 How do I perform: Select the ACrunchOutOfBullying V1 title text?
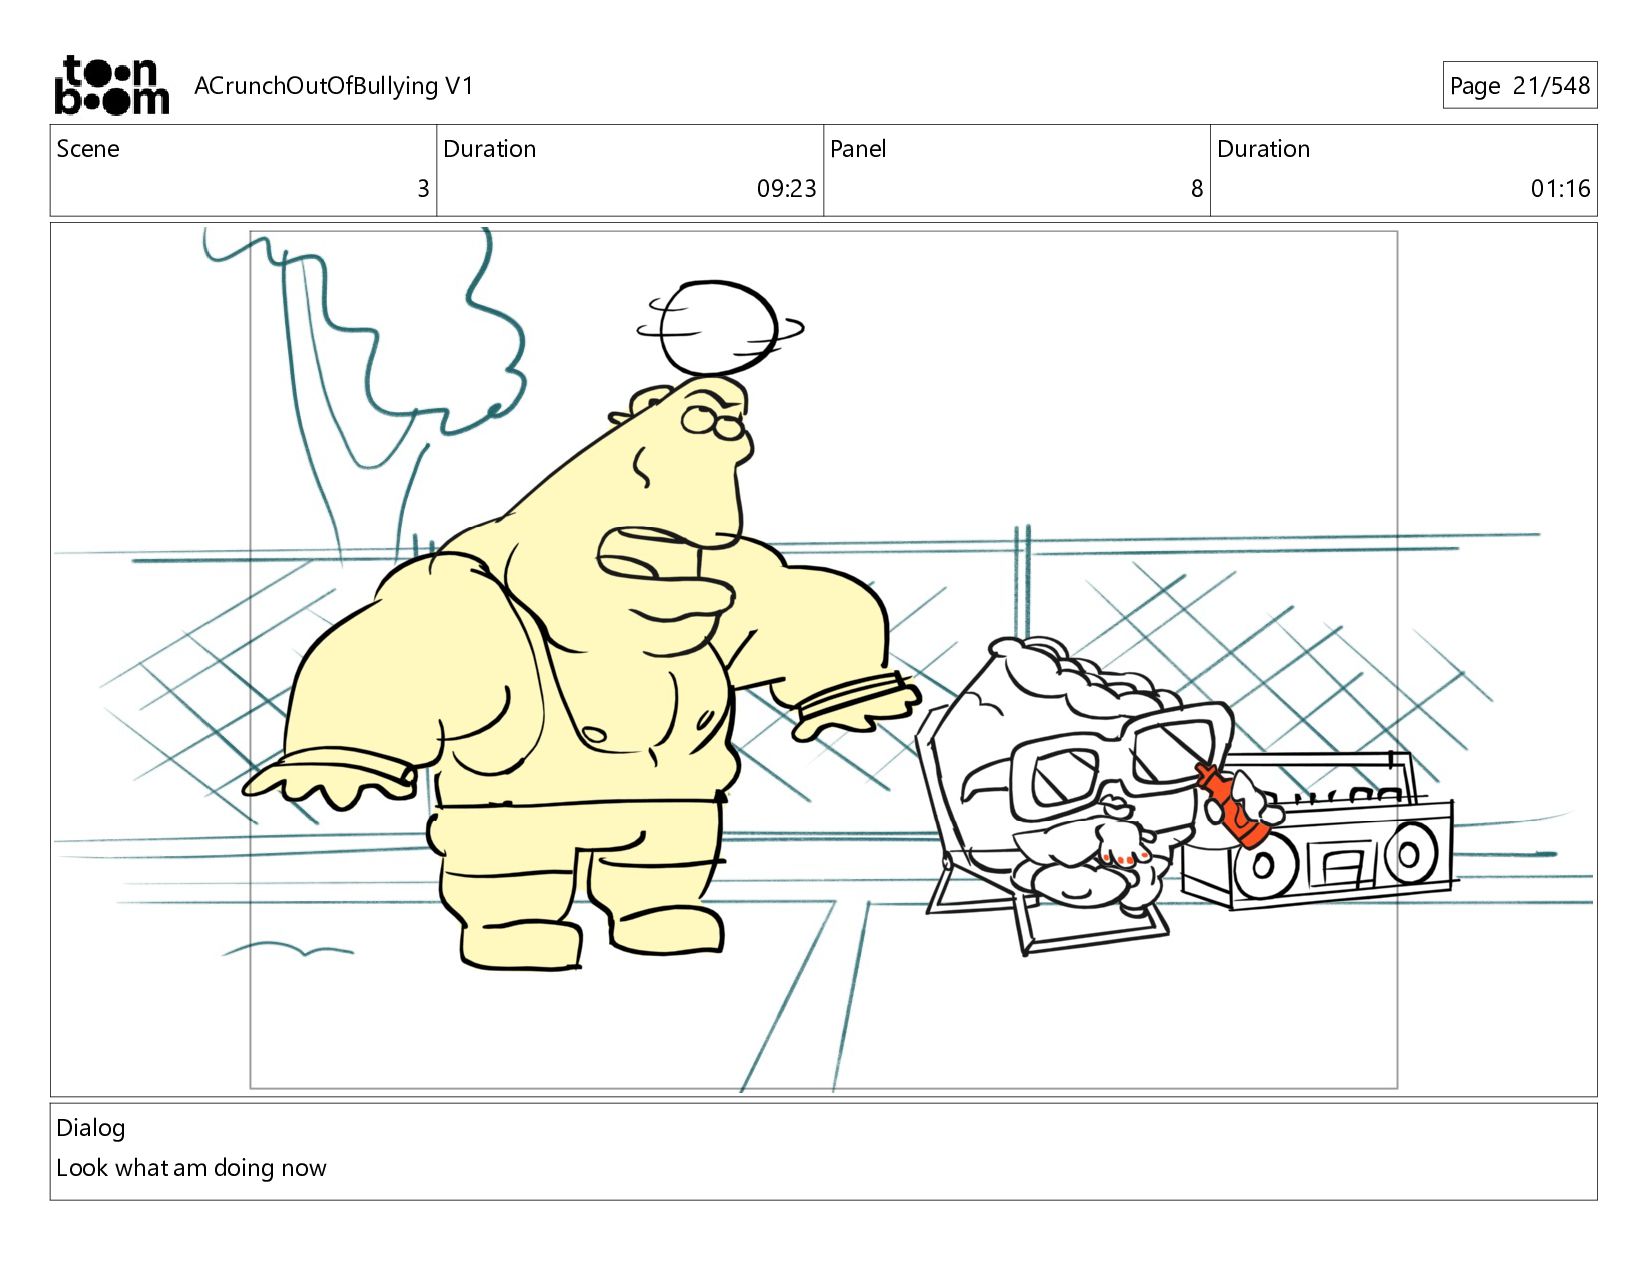(333, 86)
